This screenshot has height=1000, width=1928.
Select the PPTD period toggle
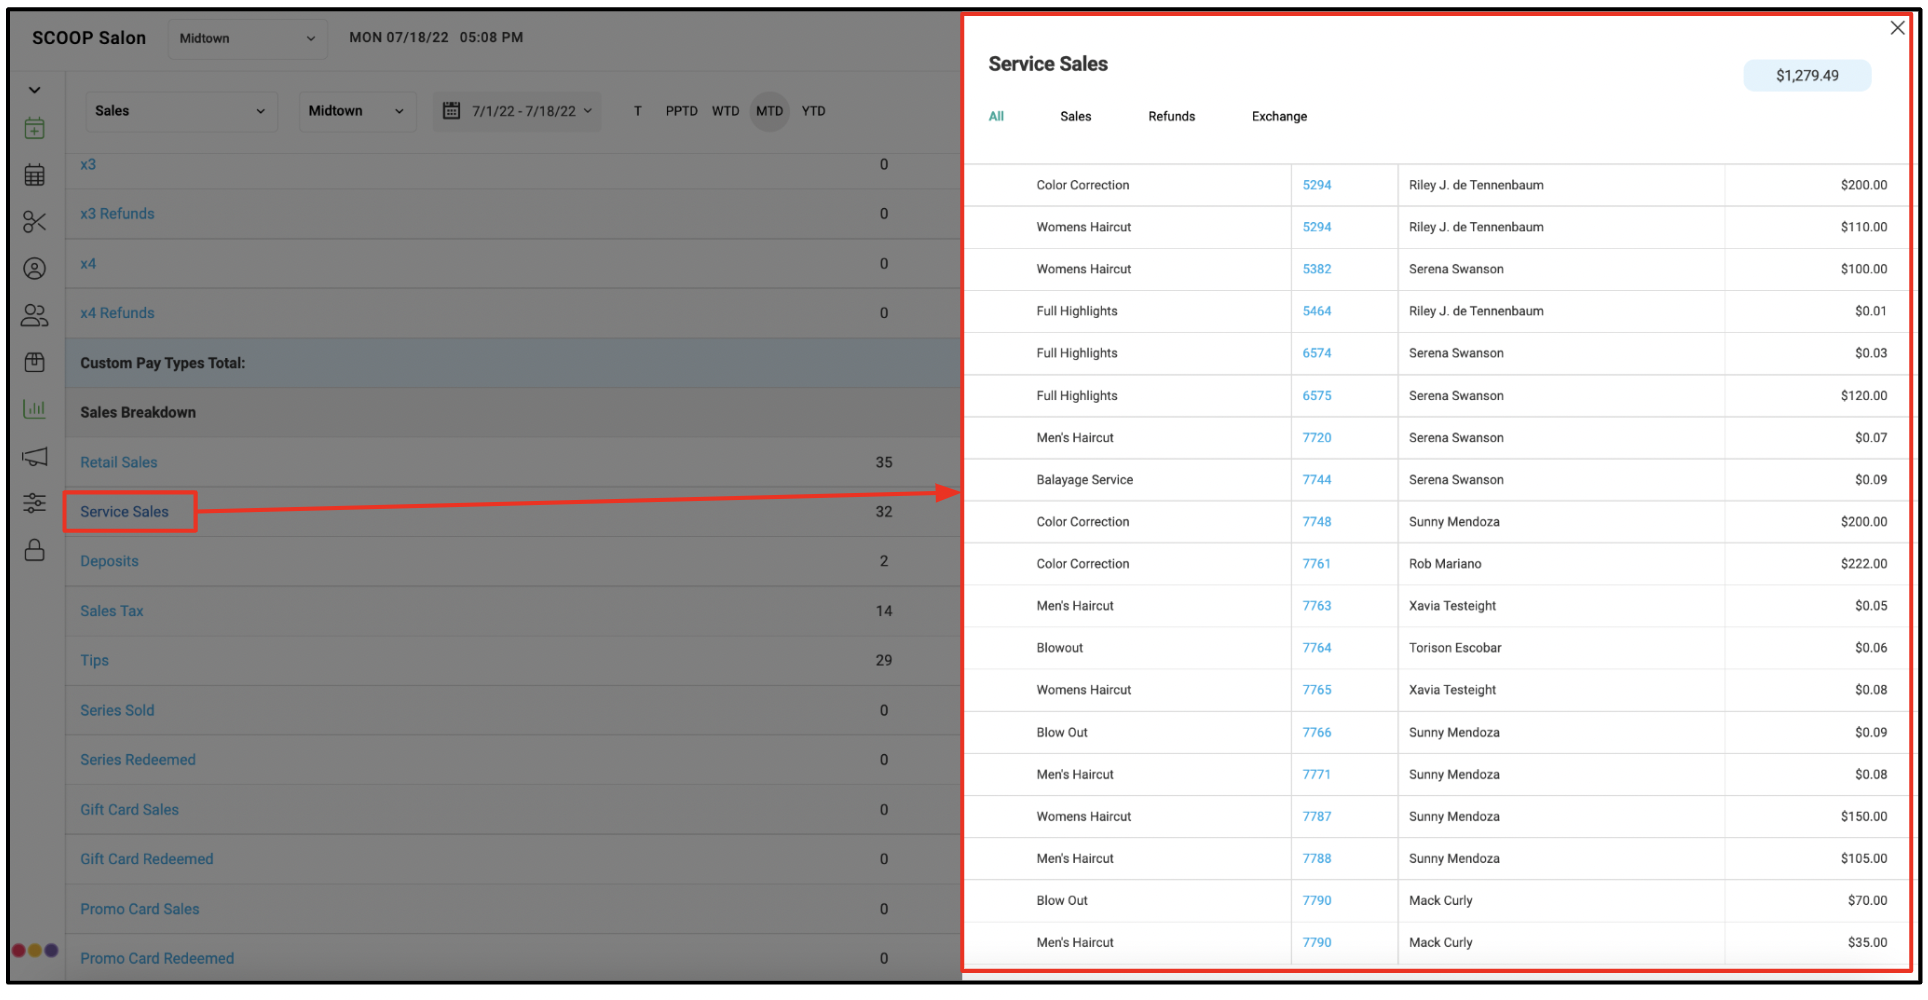point(681,111)
